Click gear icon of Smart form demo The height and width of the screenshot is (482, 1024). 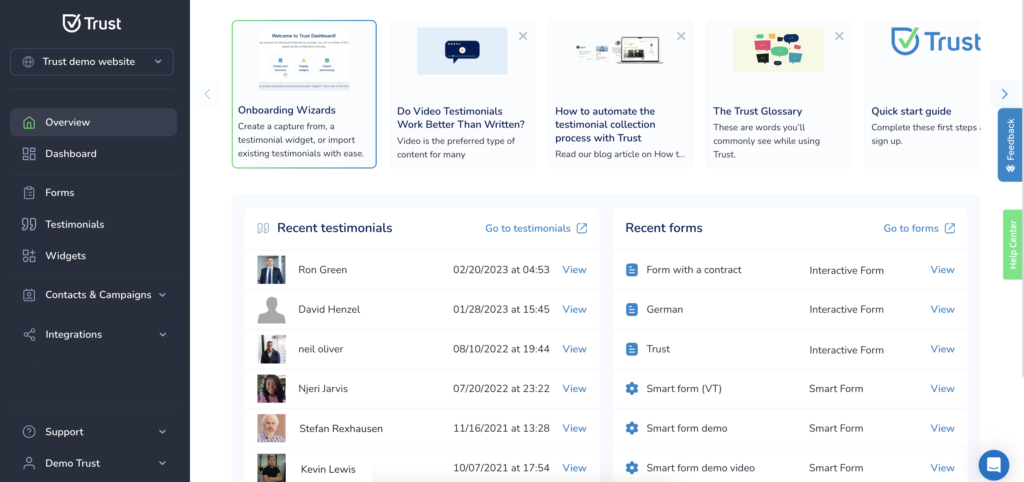pyautogui.click(x=632, y=428)
